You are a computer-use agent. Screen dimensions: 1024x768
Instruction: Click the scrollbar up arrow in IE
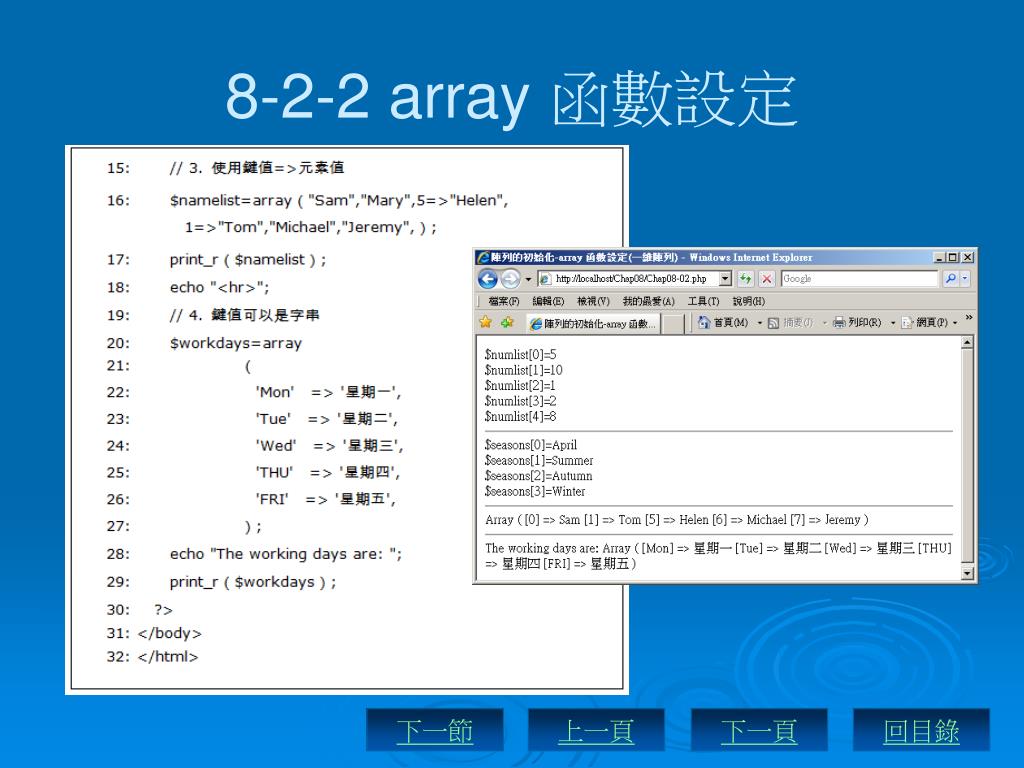[967, 342]
